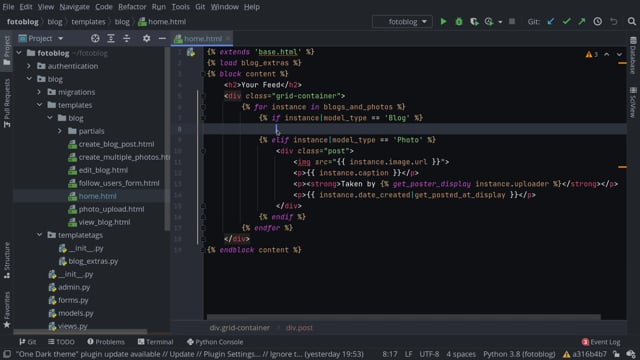The image size is (640, 360).
Task: Open the Database side panel
Action: (633, 55)
